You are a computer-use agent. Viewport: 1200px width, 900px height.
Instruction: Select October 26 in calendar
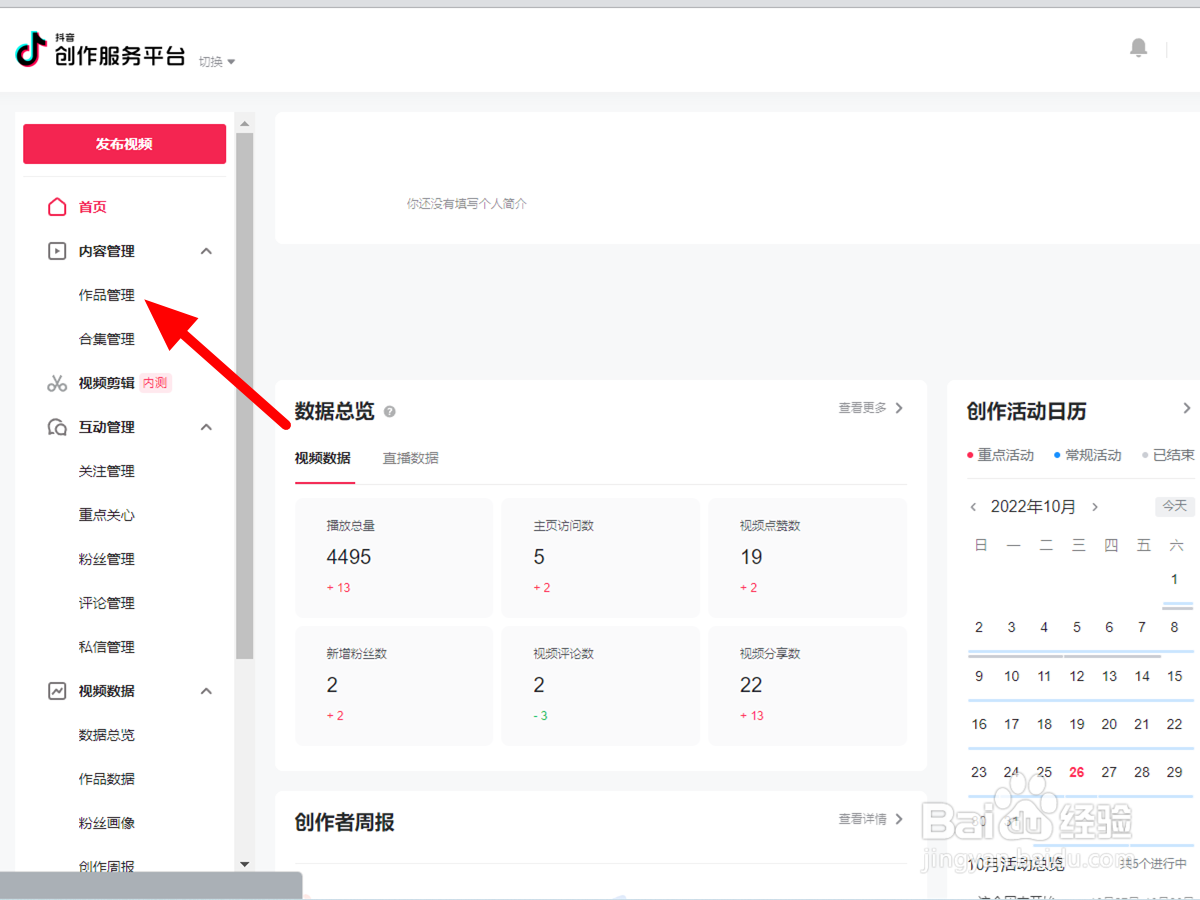pos(1077,772)
